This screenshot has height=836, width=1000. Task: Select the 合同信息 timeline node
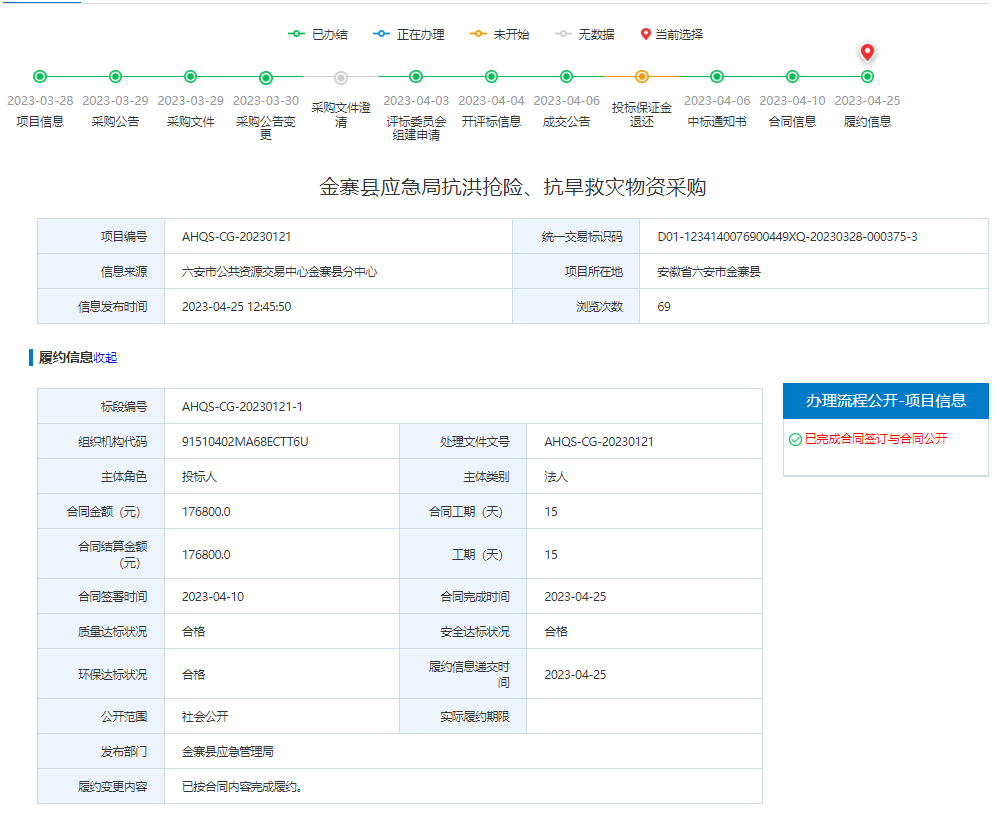[792, 77]
